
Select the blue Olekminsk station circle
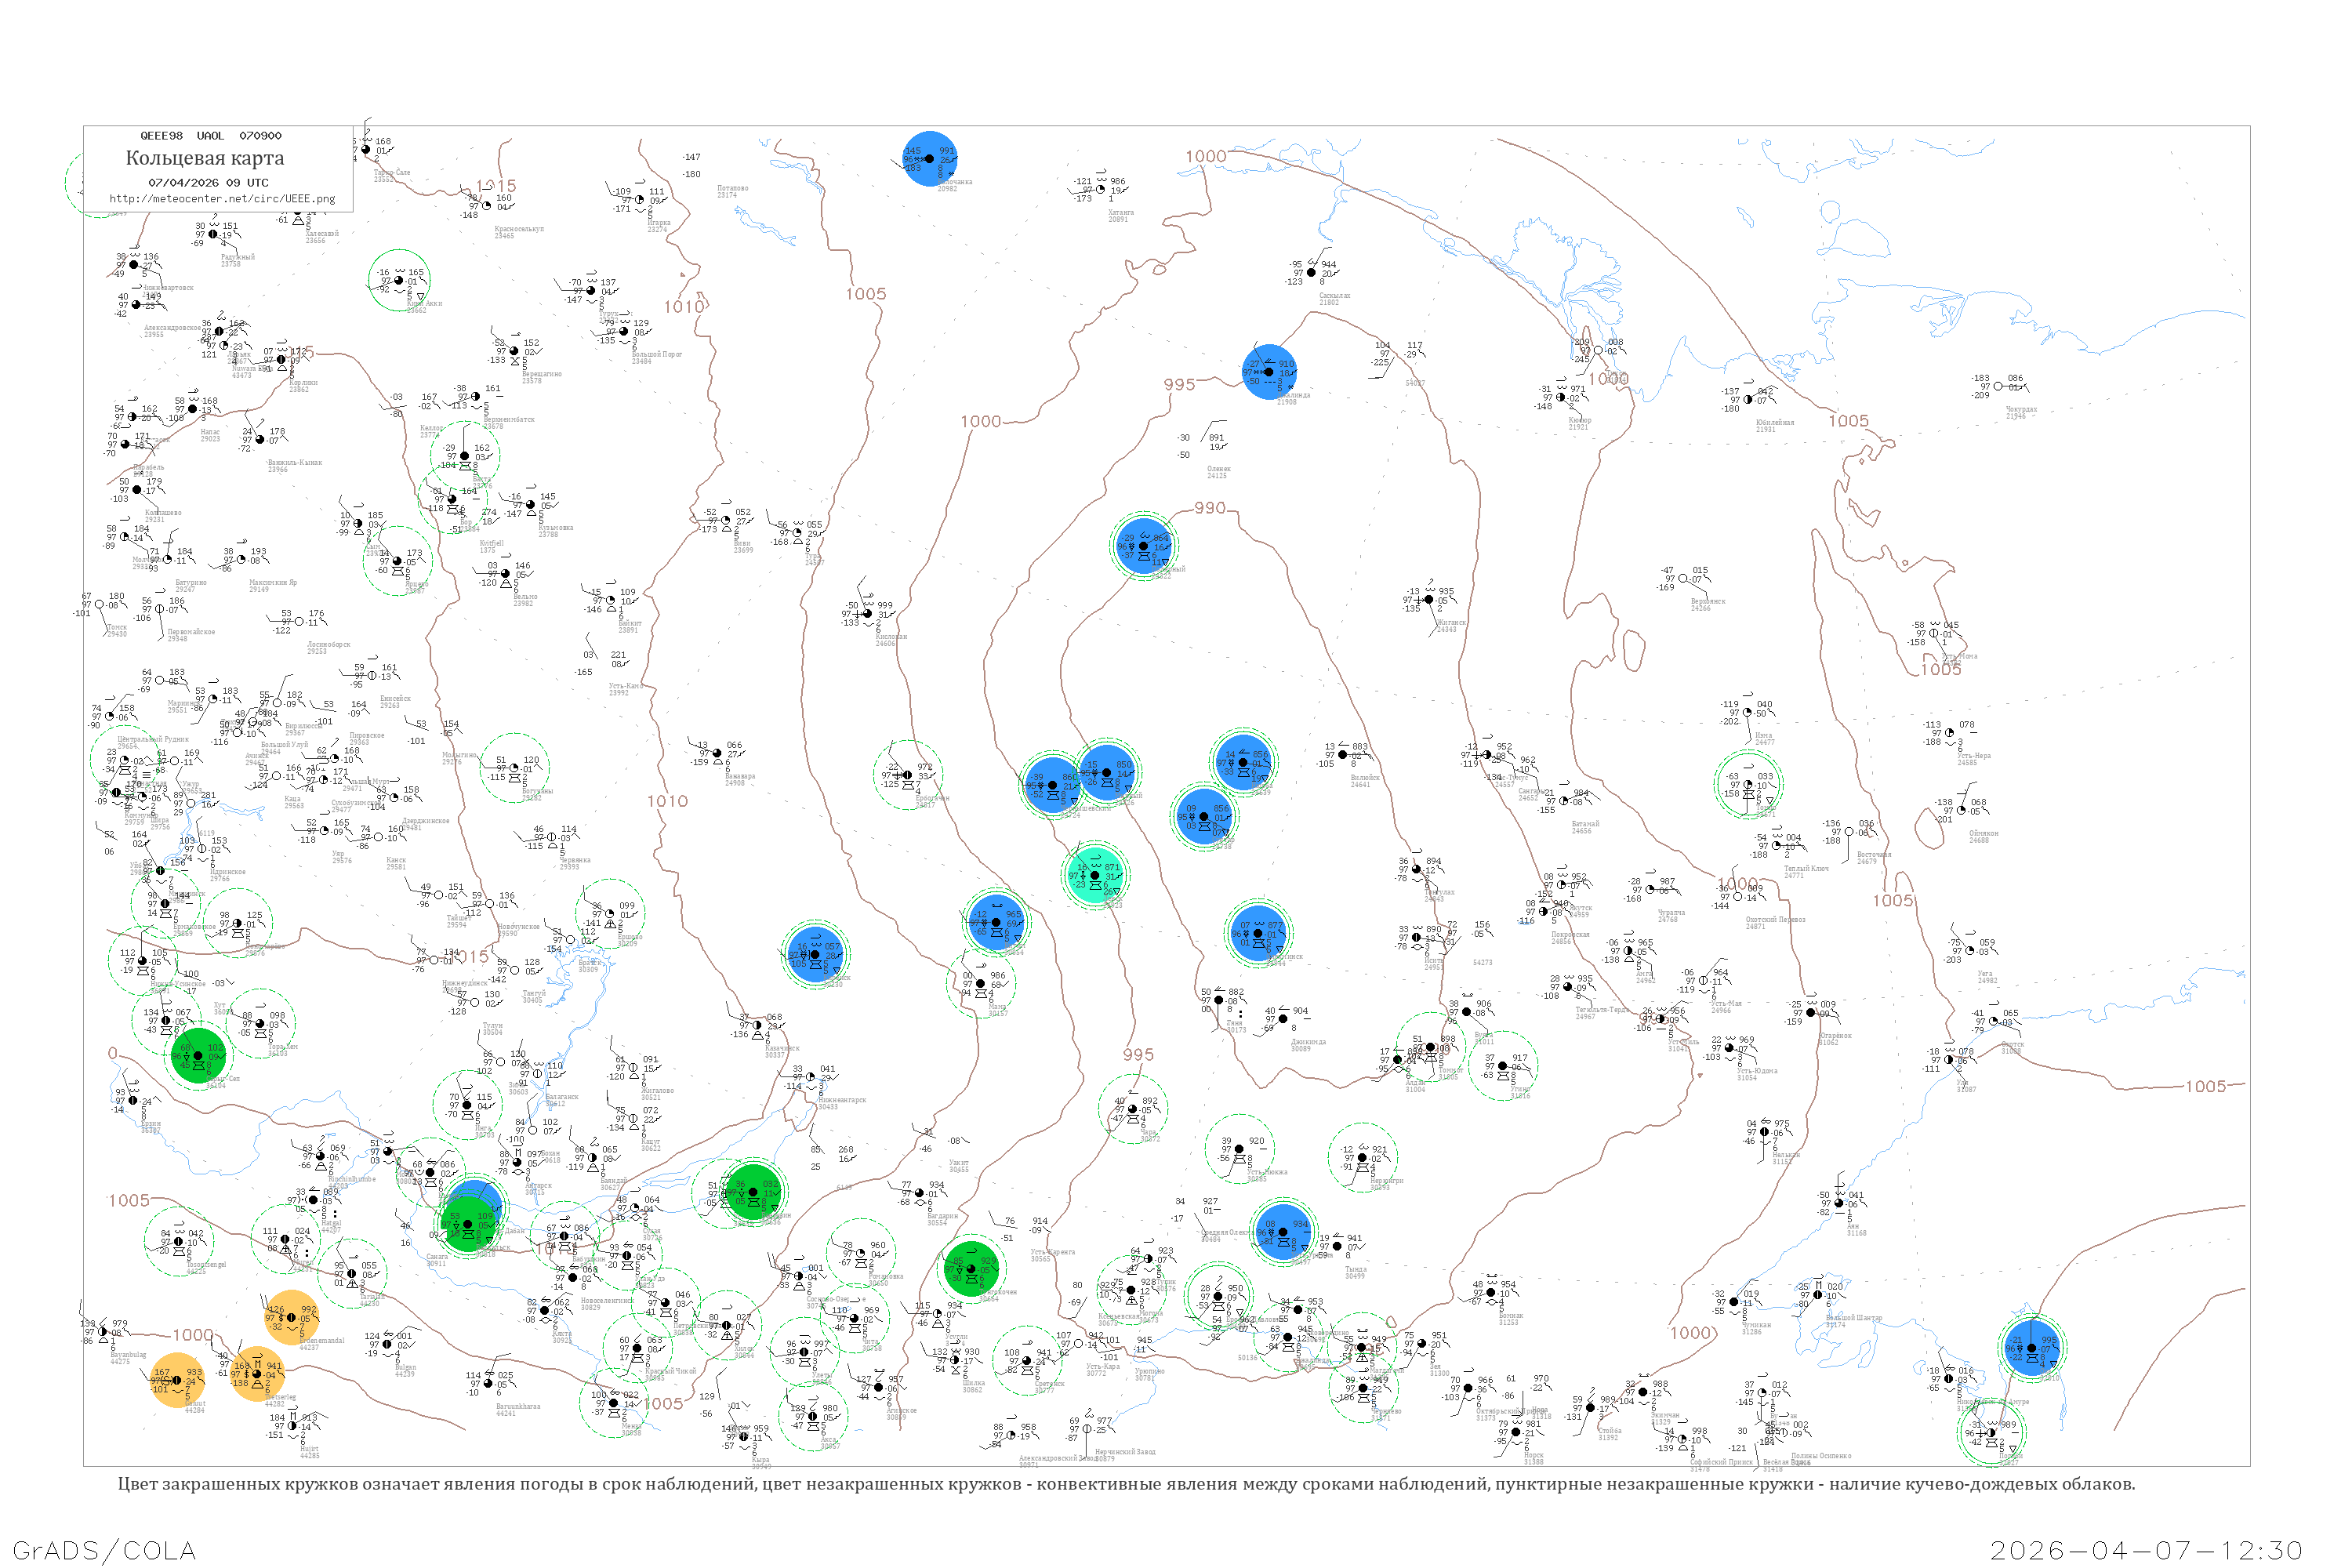[x=1259, y=932]
